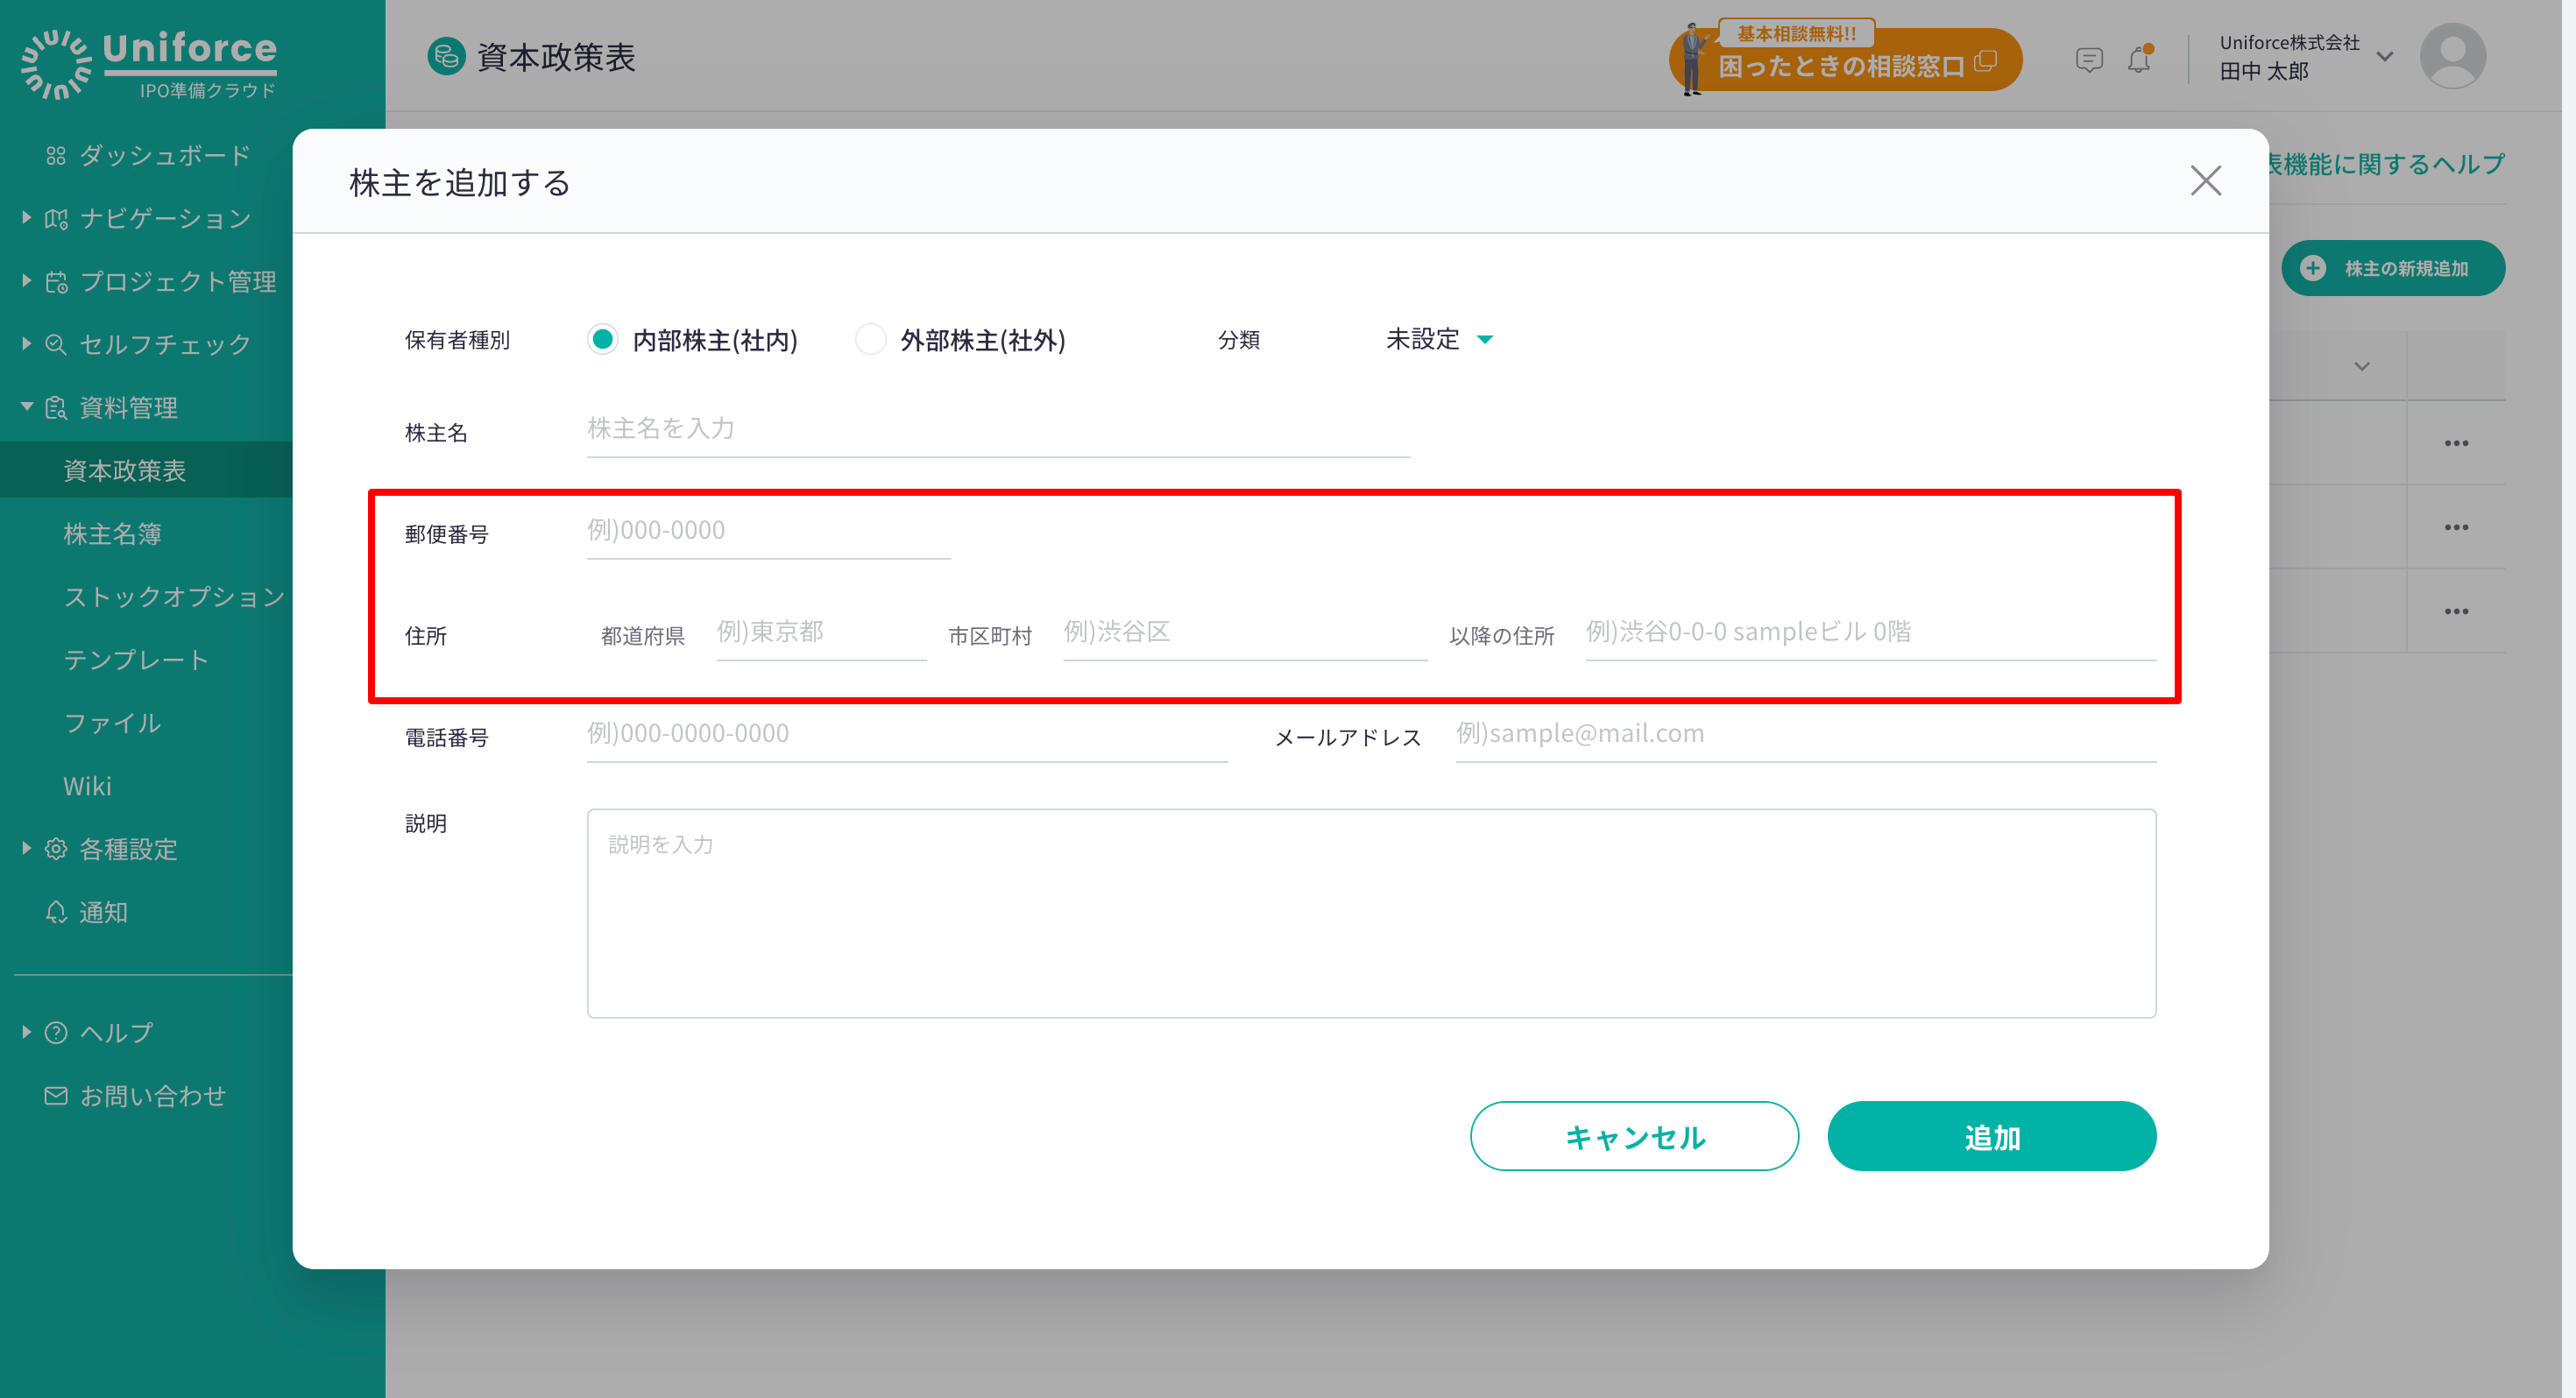Viewport: 2576px width, 1398px height.
Task: Open first row three-dot menu
Action: (2457, 443)
